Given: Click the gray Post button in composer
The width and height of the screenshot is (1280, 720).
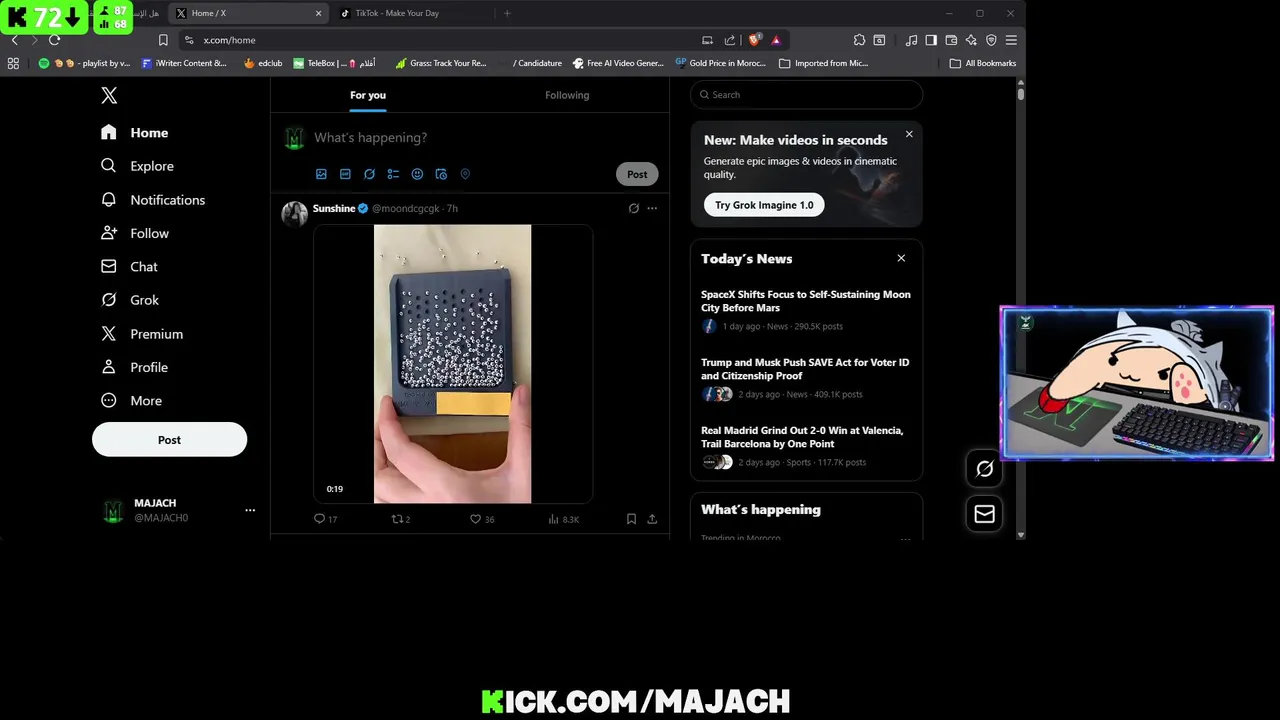Looking at the screenshot, I should 637,174.
